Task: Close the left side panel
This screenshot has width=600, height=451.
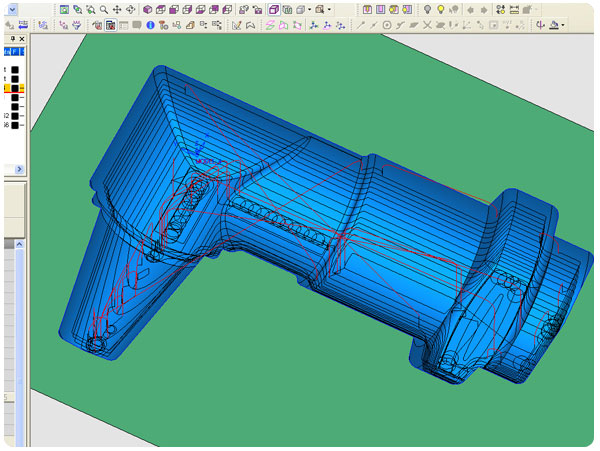Action: [x=24, y=39]
